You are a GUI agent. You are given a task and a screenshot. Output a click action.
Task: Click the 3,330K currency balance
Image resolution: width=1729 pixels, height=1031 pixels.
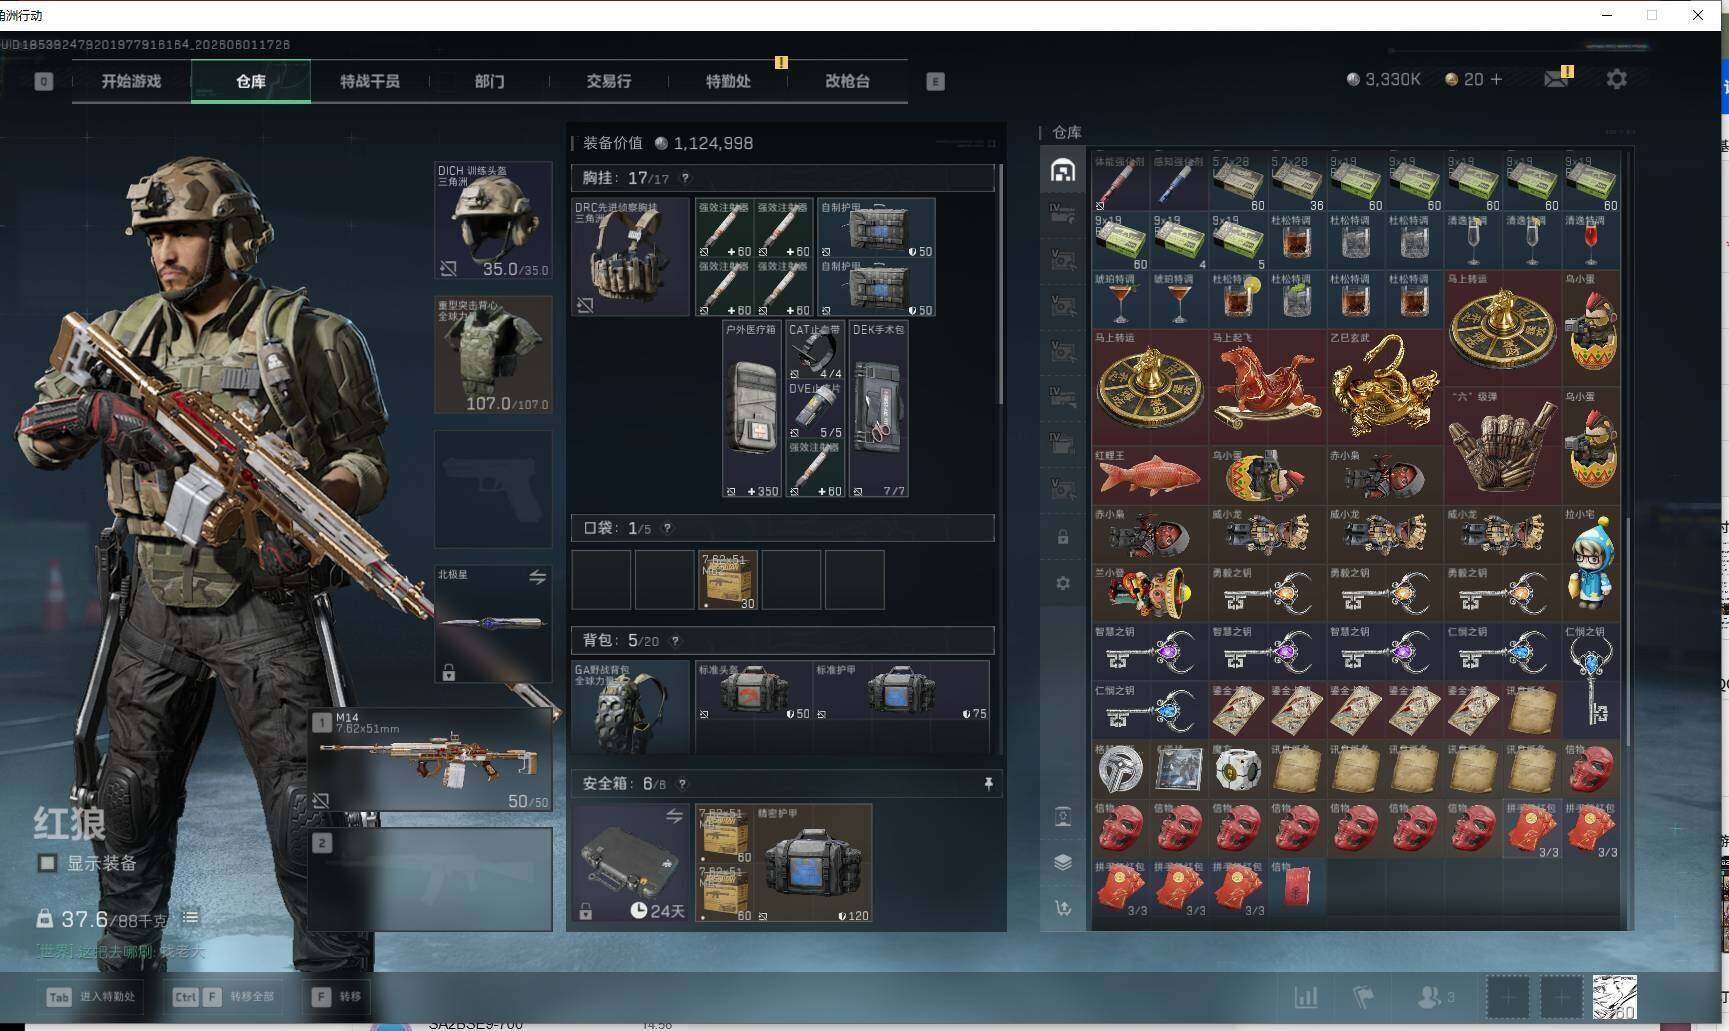[1383, 79]
